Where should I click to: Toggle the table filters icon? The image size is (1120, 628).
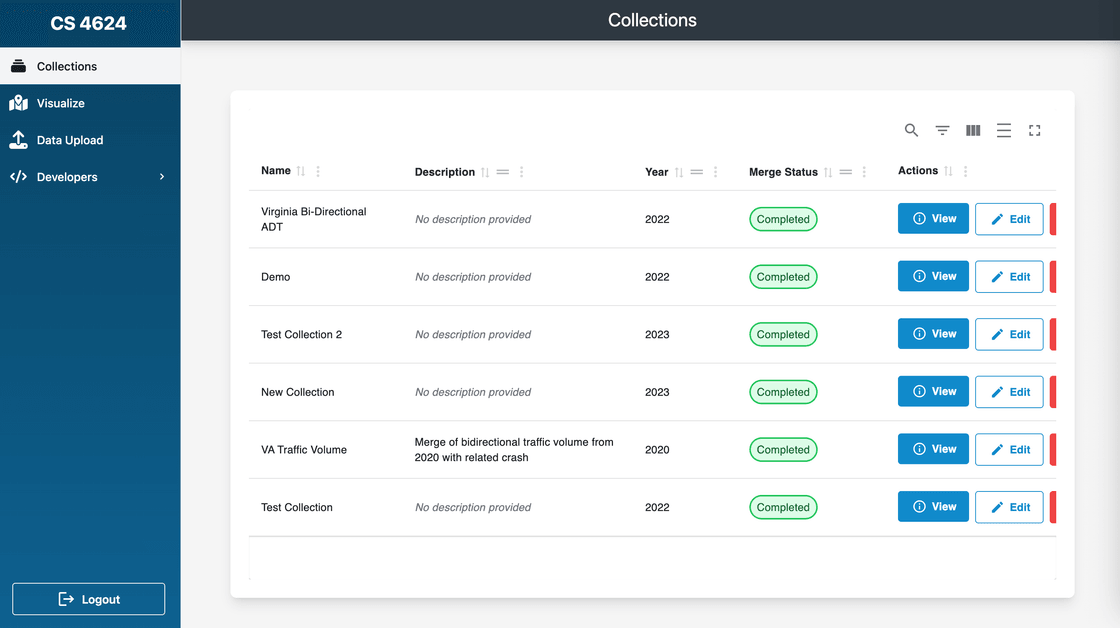tap(942, 130)
